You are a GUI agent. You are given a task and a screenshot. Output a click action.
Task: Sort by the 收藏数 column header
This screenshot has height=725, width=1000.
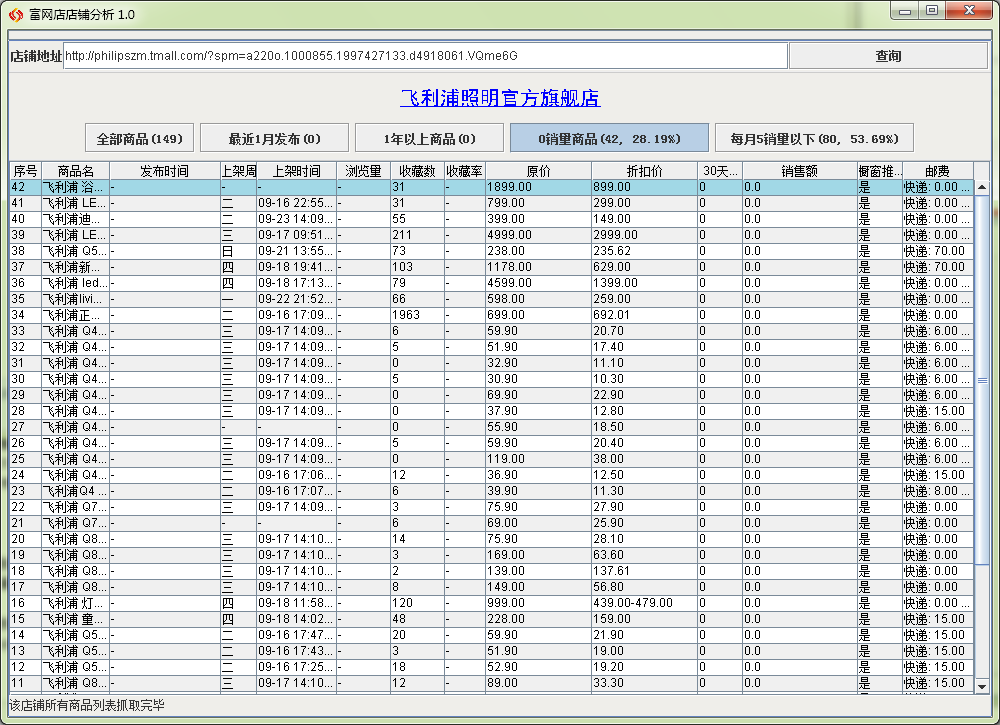point(416,171)
